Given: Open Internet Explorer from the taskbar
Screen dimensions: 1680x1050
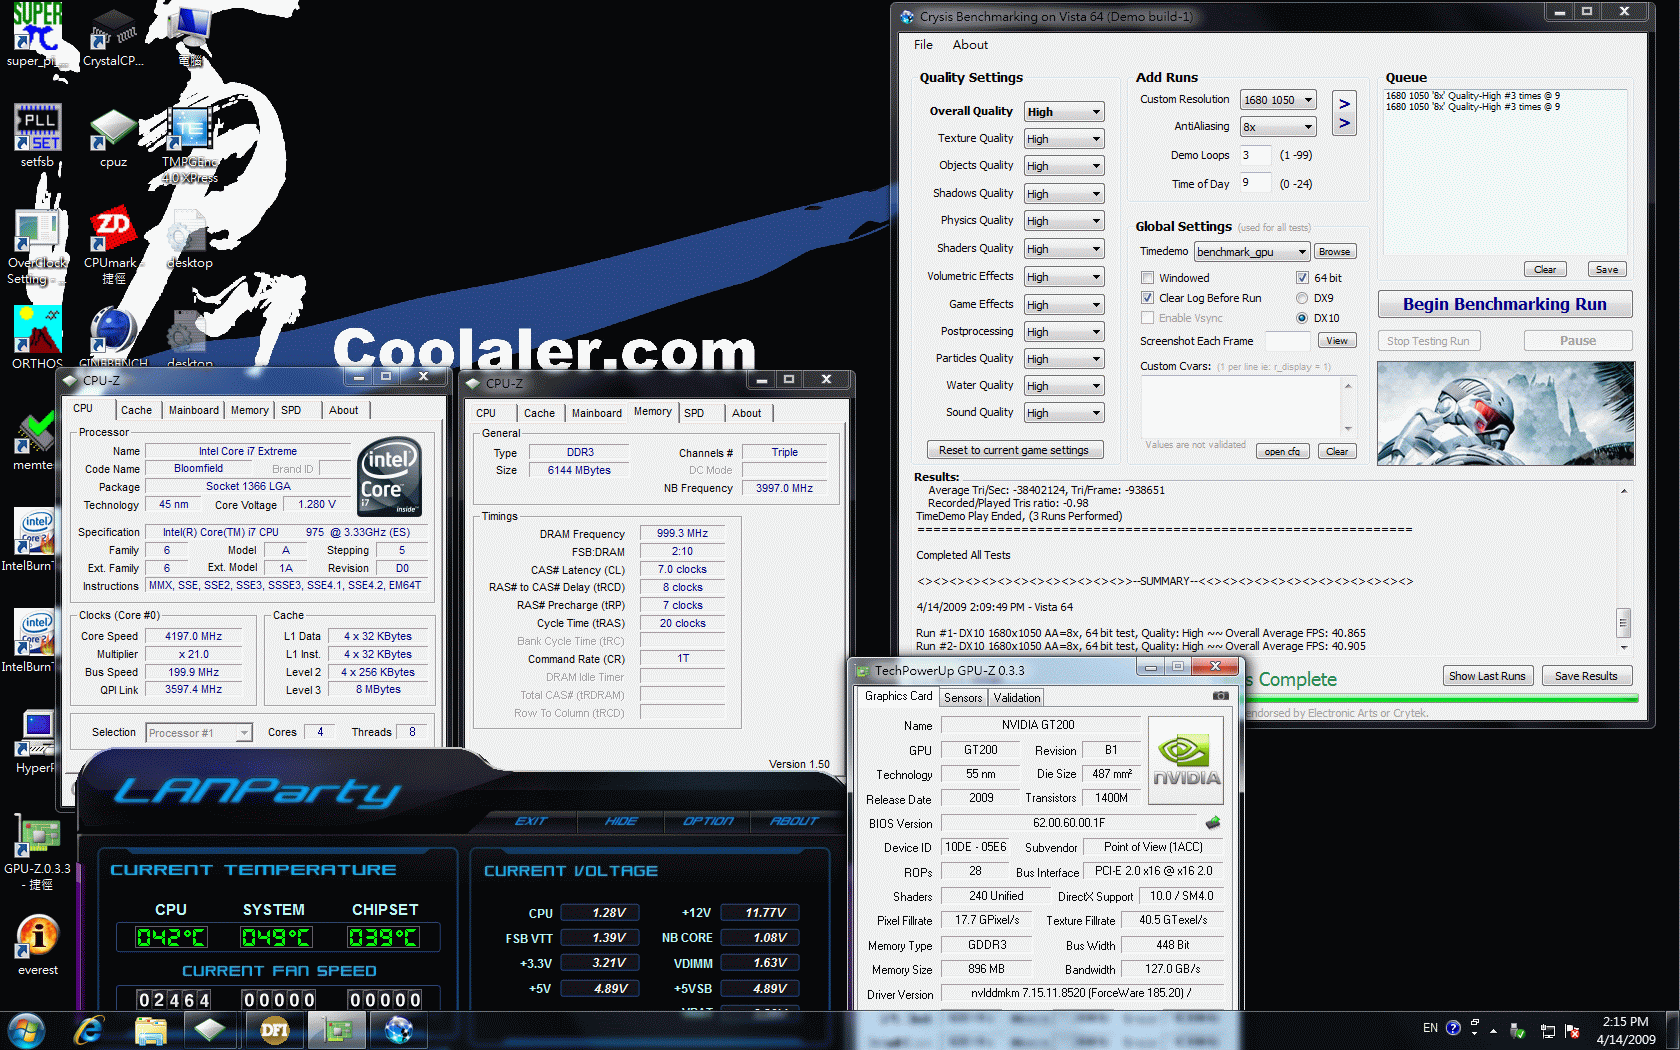Looking at the screenshot, I should click(x=89, y=1030).
